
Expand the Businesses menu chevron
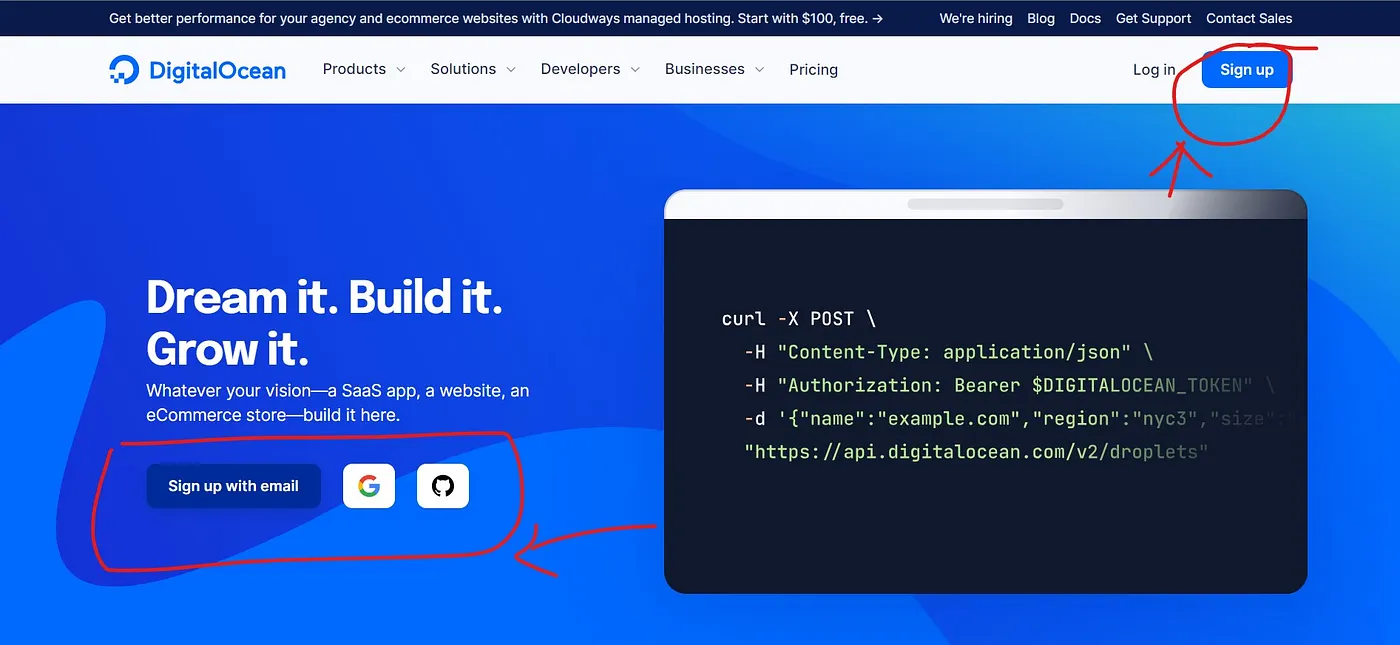(x=759, y=70)
